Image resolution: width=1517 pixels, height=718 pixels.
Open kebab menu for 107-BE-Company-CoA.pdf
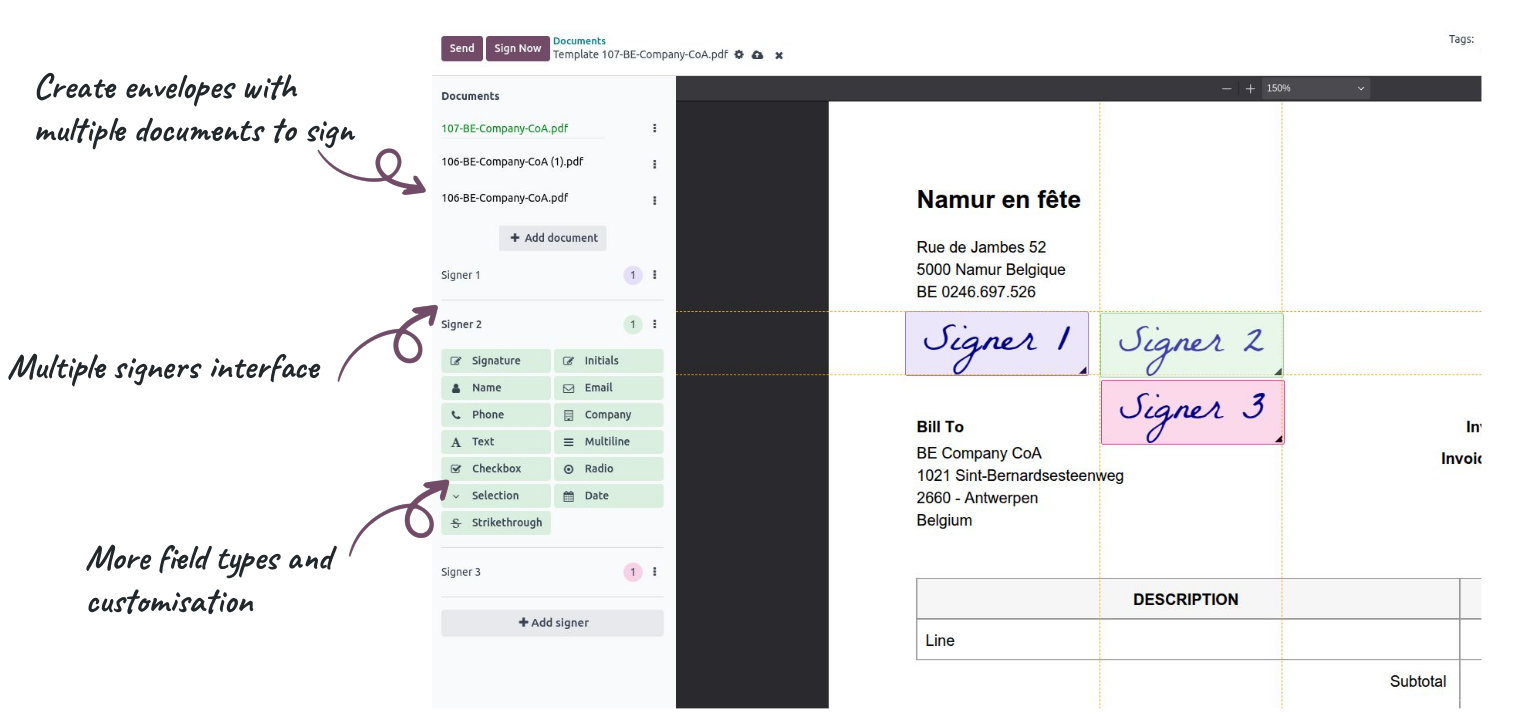pyautogui.click(x=655, y=128)
